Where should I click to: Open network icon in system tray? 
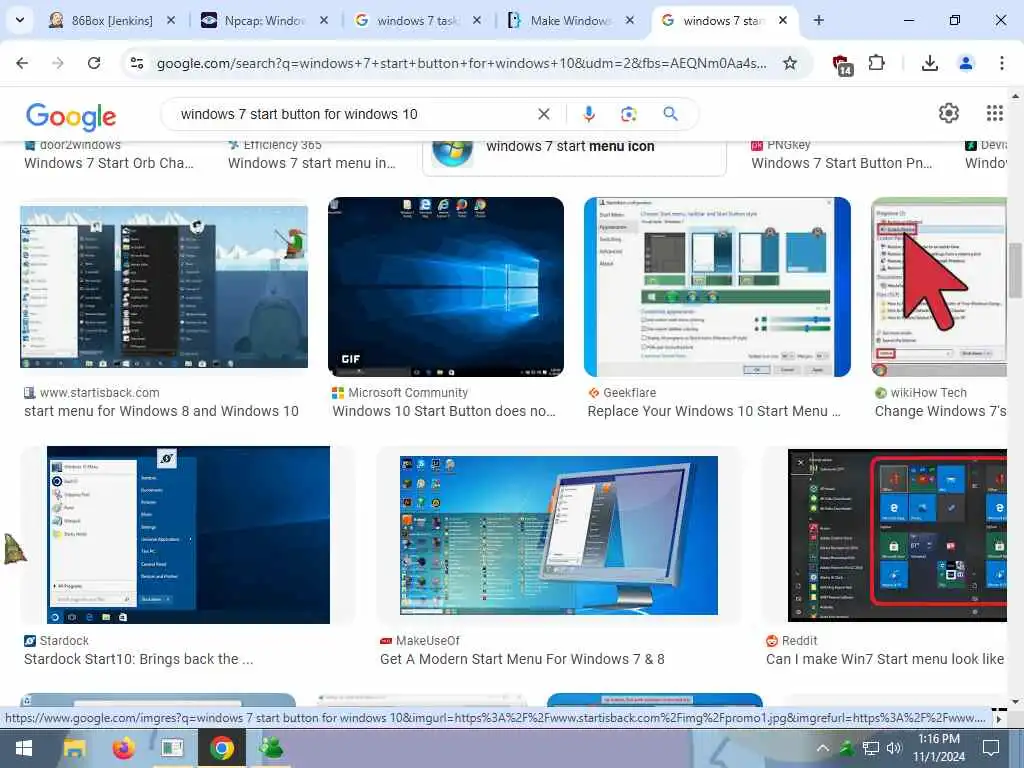(871, 748)
